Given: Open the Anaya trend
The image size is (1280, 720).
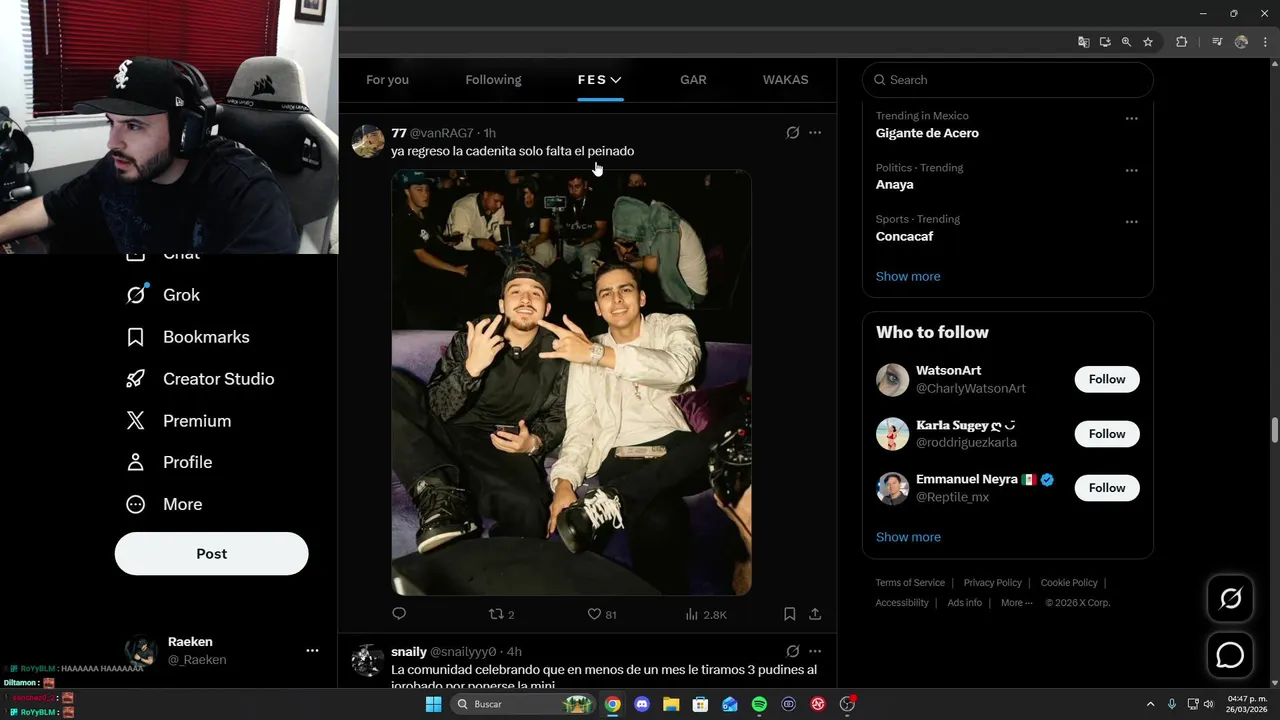Looking at the screenshot, I should [895, 184].
